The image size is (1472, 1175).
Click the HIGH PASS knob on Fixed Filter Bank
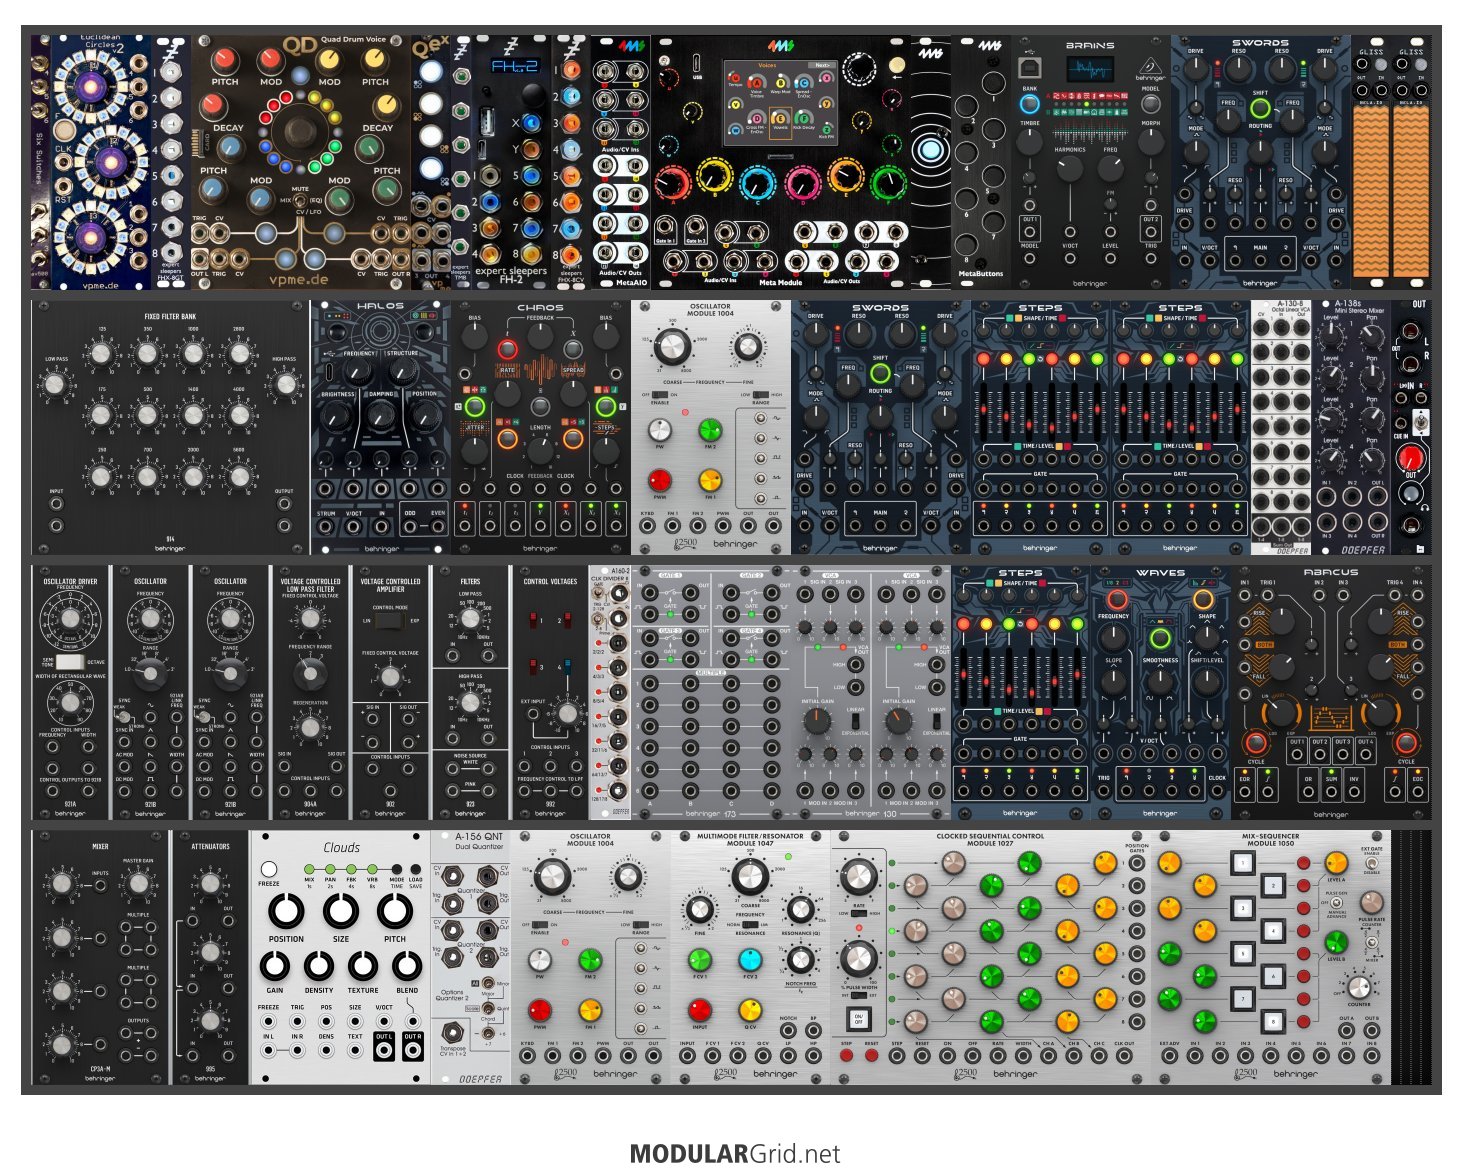tap(285, 384)
